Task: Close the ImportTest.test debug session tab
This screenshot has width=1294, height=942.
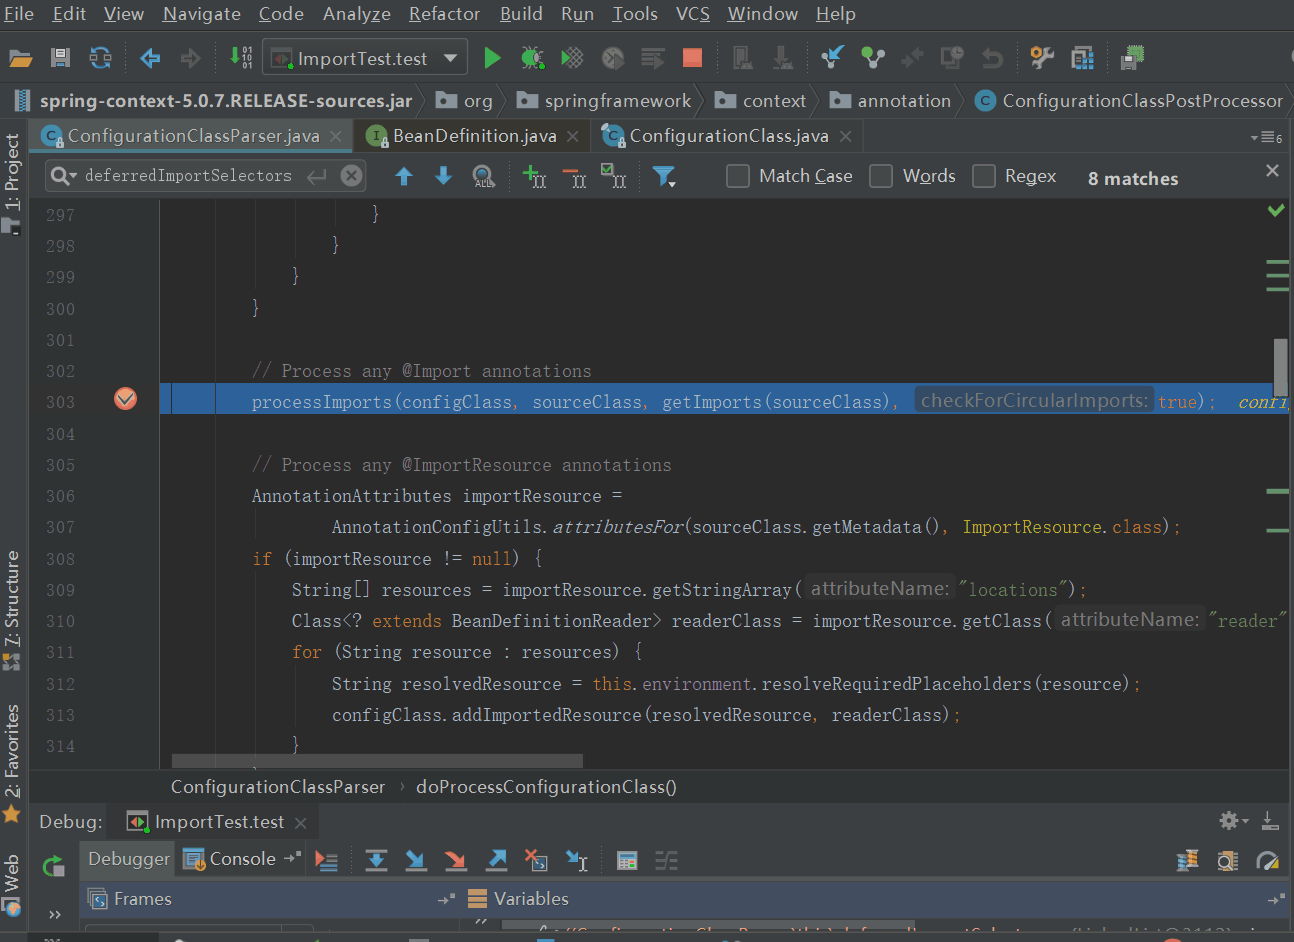Action: (300, 823)
